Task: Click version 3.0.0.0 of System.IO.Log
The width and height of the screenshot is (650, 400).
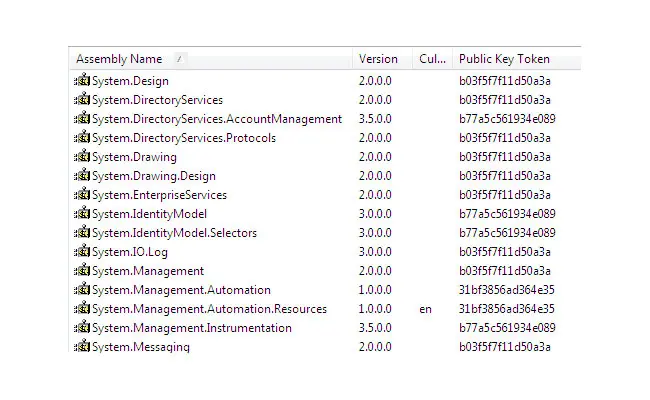Action: (x=375, y=252)
